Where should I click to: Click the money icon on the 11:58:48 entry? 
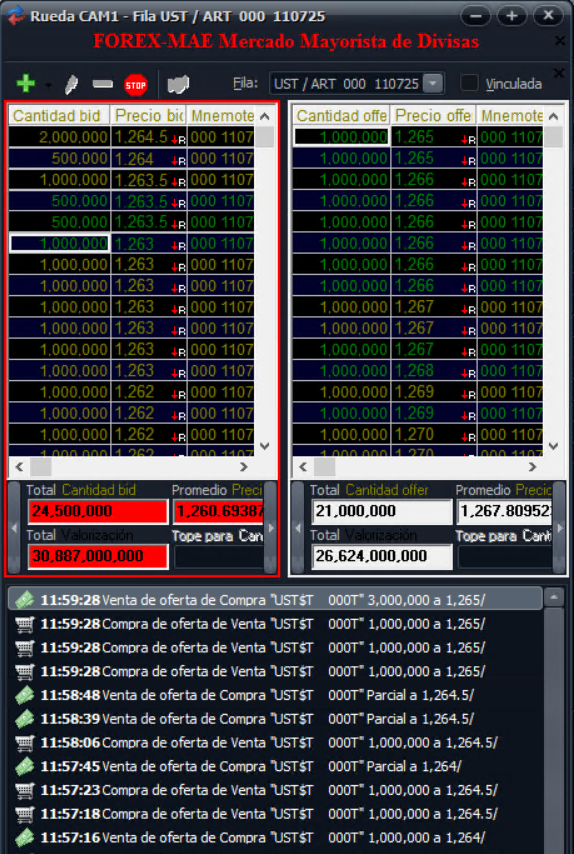click(25, 695)
